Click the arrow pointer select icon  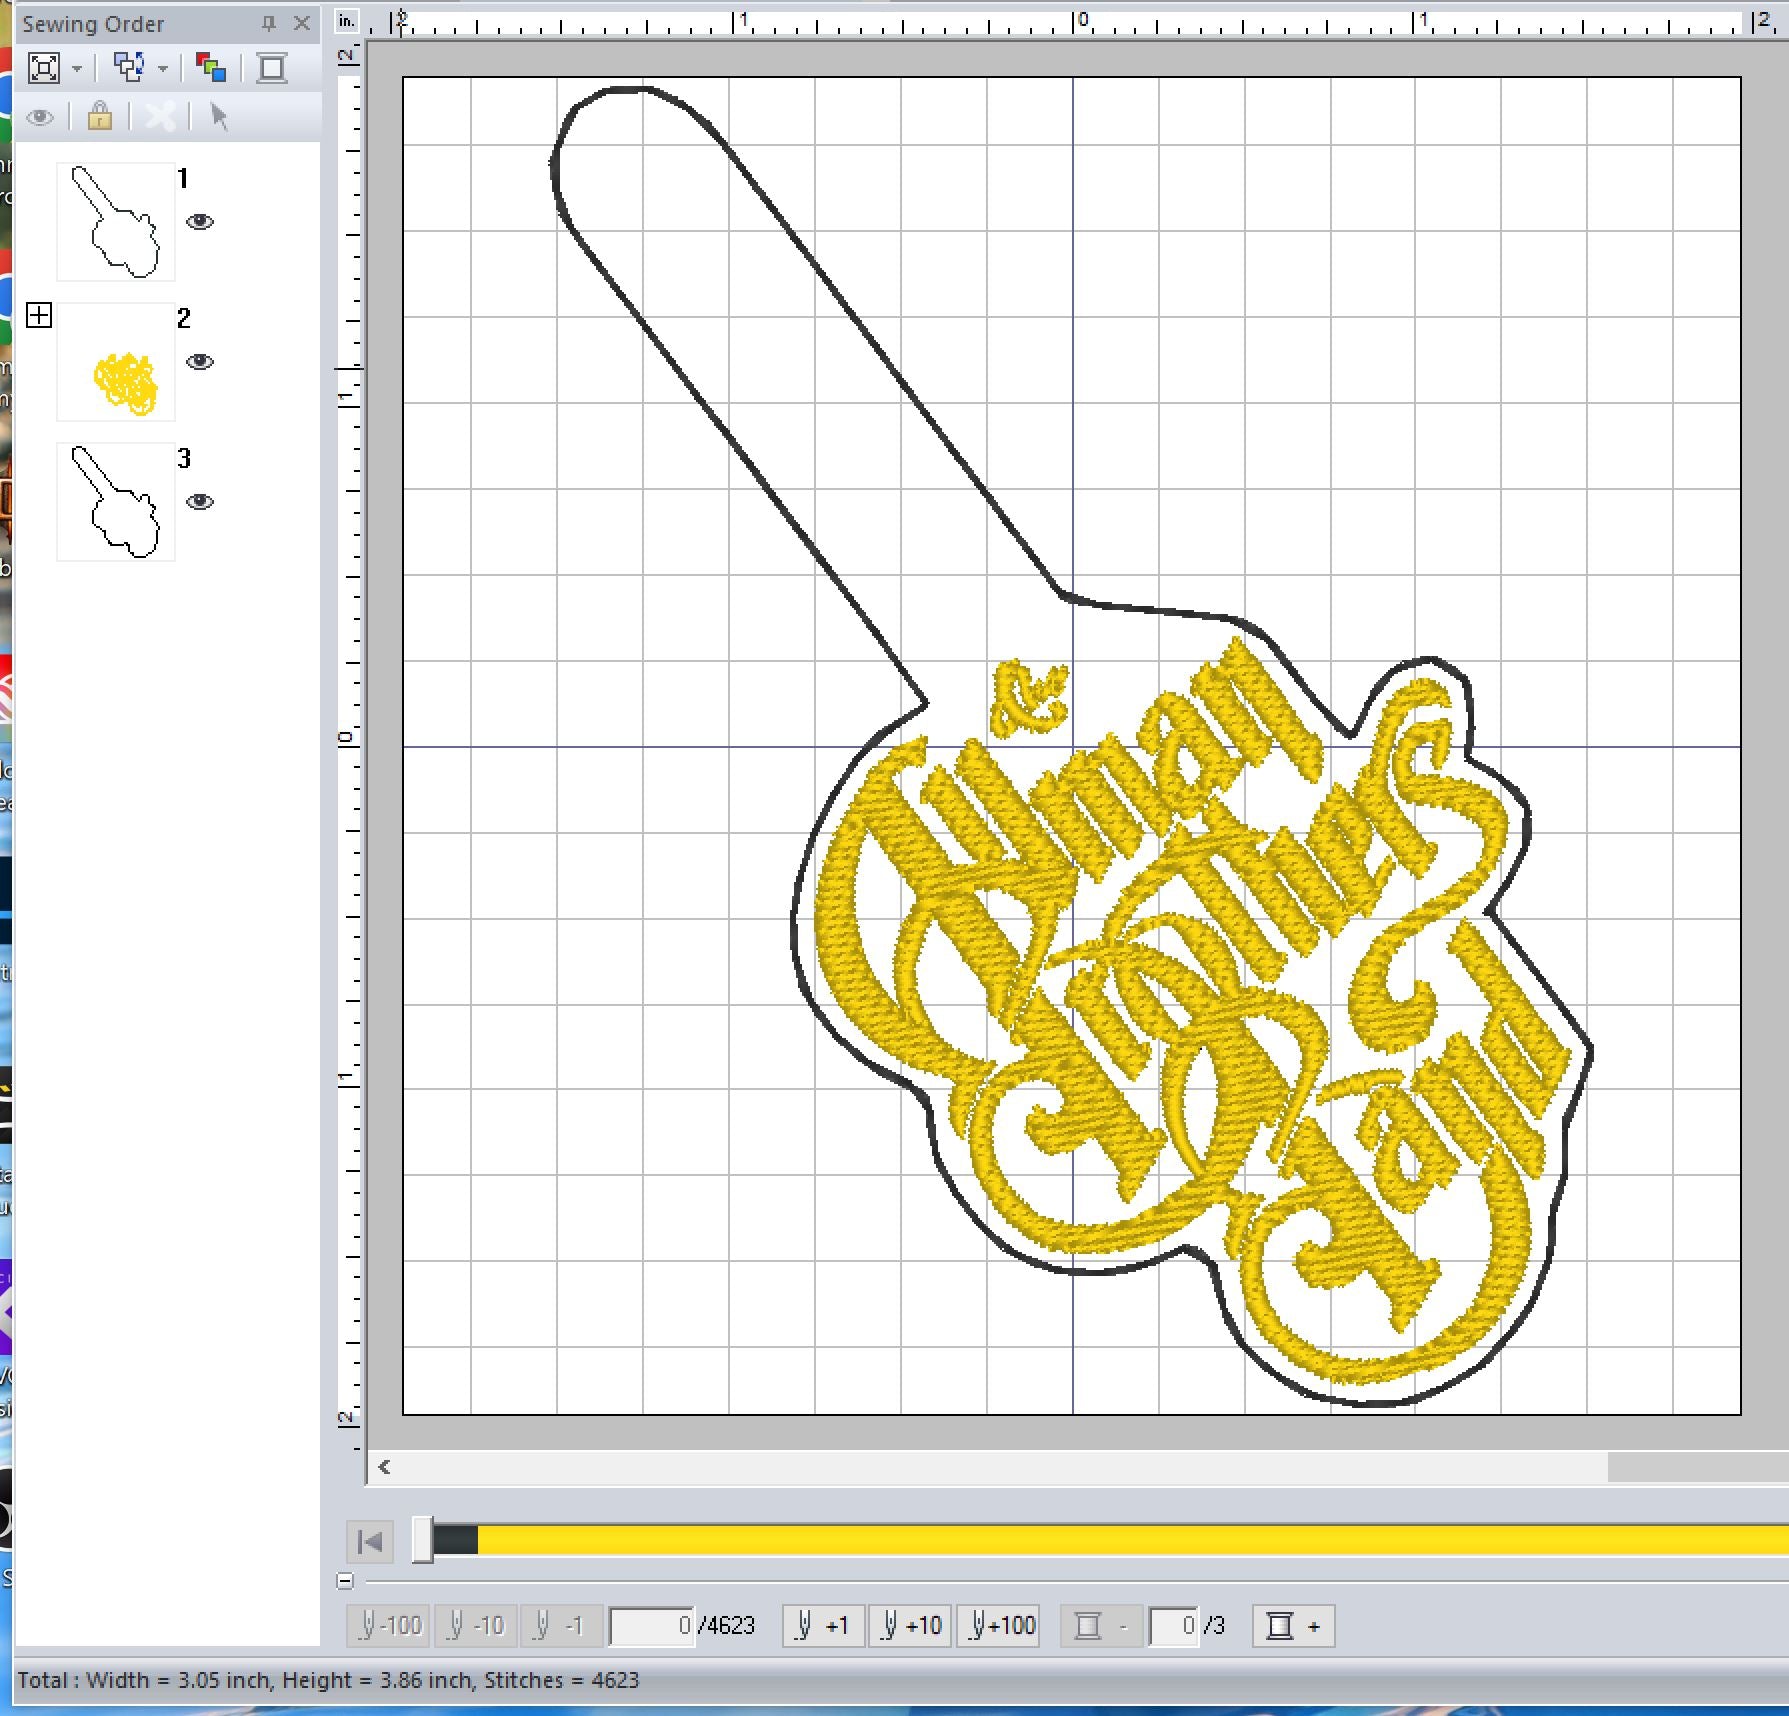point(219,117)
